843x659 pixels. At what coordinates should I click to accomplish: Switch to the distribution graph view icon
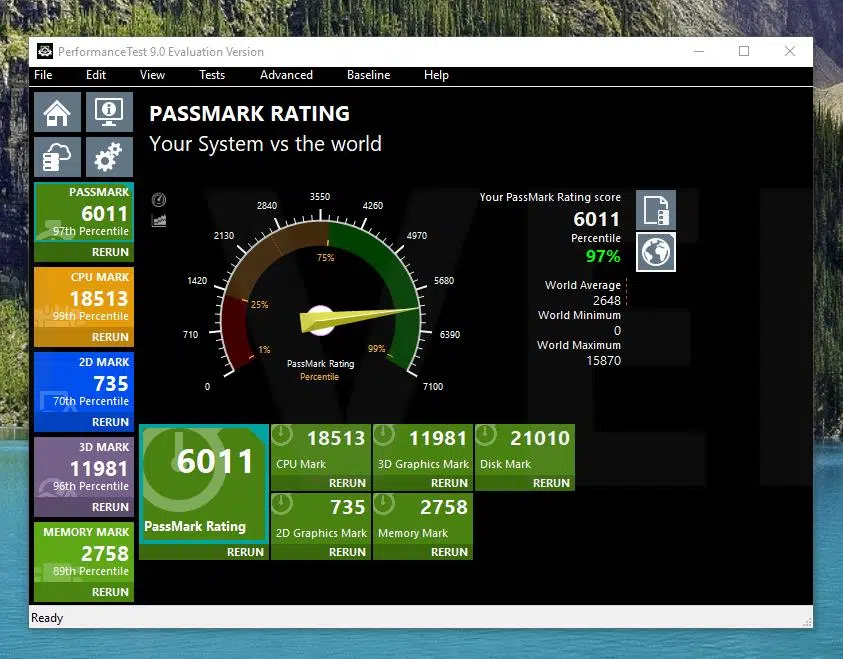pyautogui.click(x=159, y=220)
